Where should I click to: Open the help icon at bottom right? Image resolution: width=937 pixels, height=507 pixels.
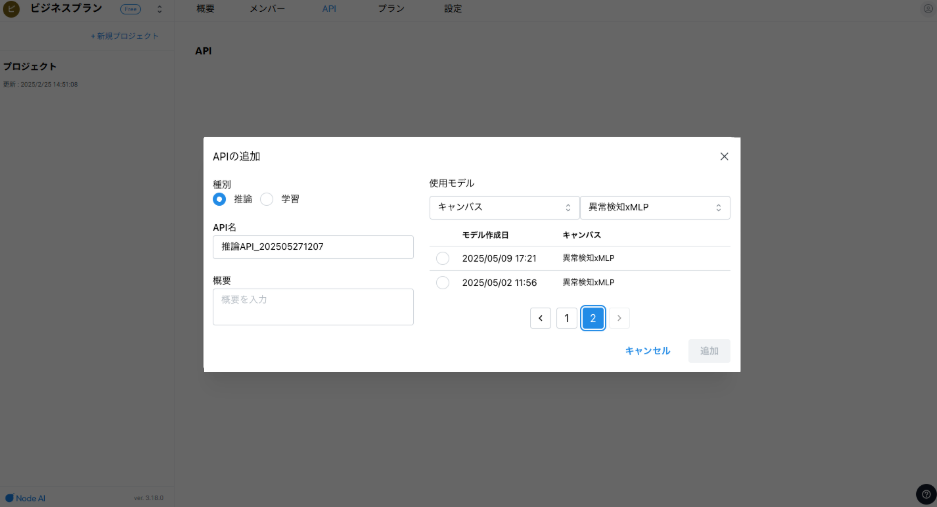pos(926,494)
